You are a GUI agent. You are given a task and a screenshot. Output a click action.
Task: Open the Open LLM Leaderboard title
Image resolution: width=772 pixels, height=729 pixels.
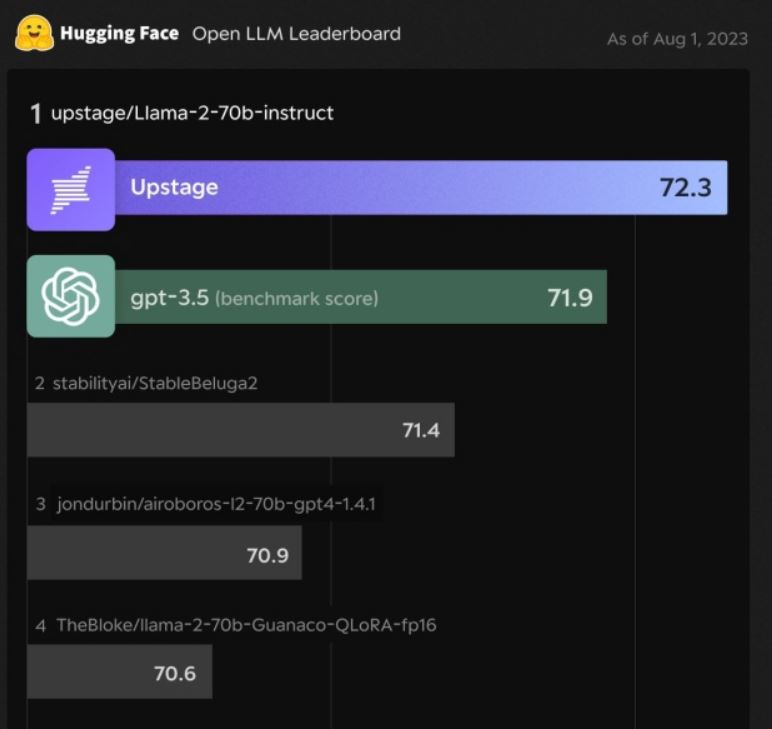296,34
